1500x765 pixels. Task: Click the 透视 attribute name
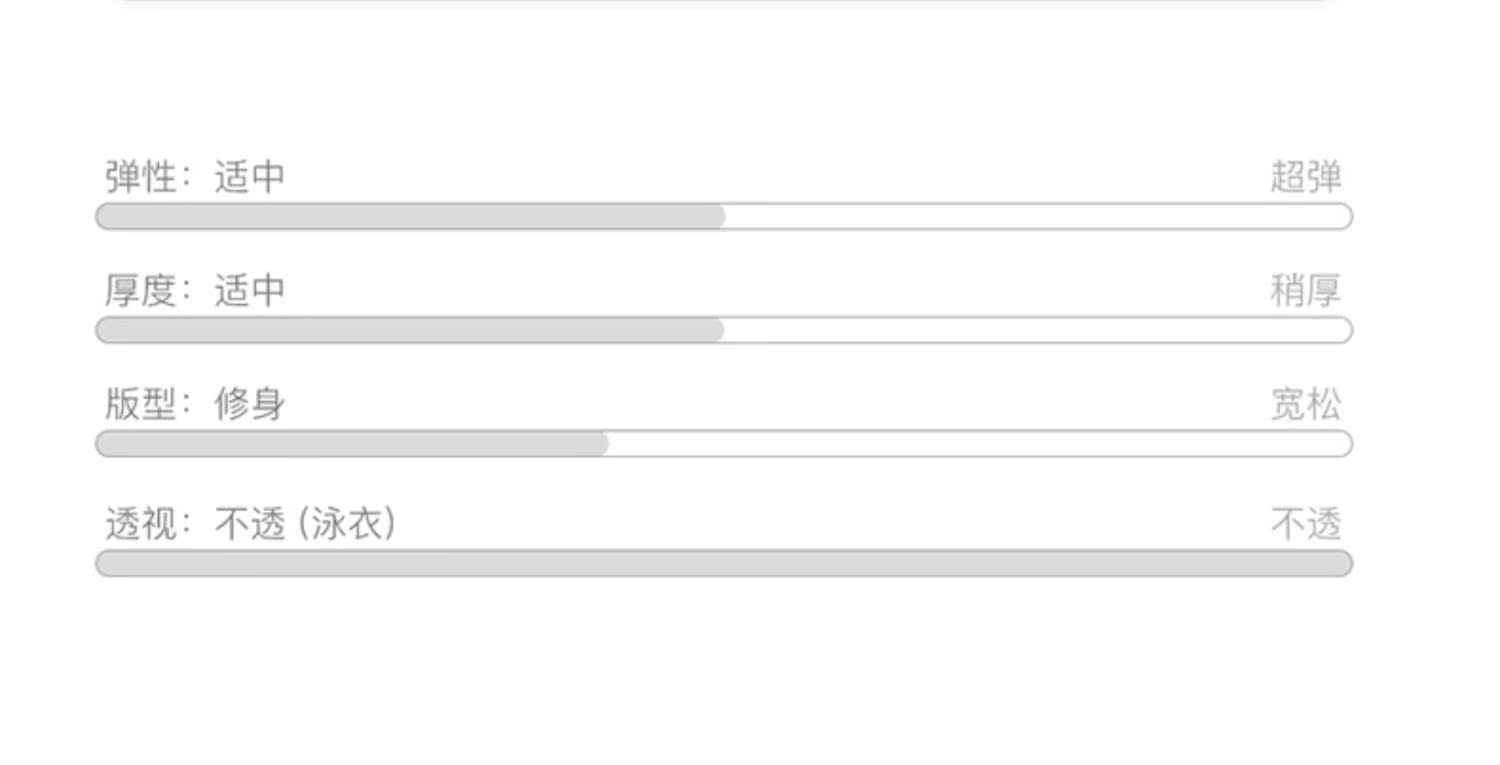tap(141, 524)
